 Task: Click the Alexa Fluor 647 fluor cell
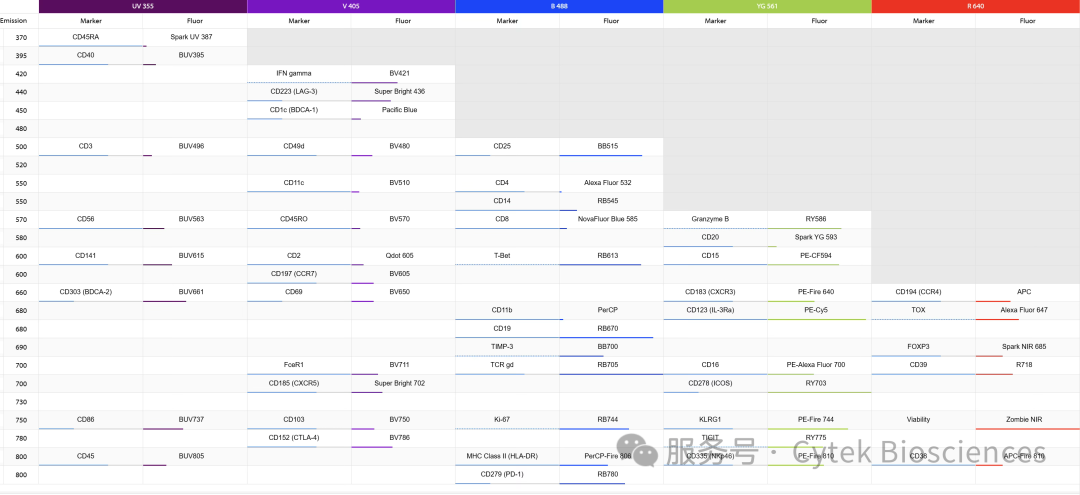(1028, 310)
